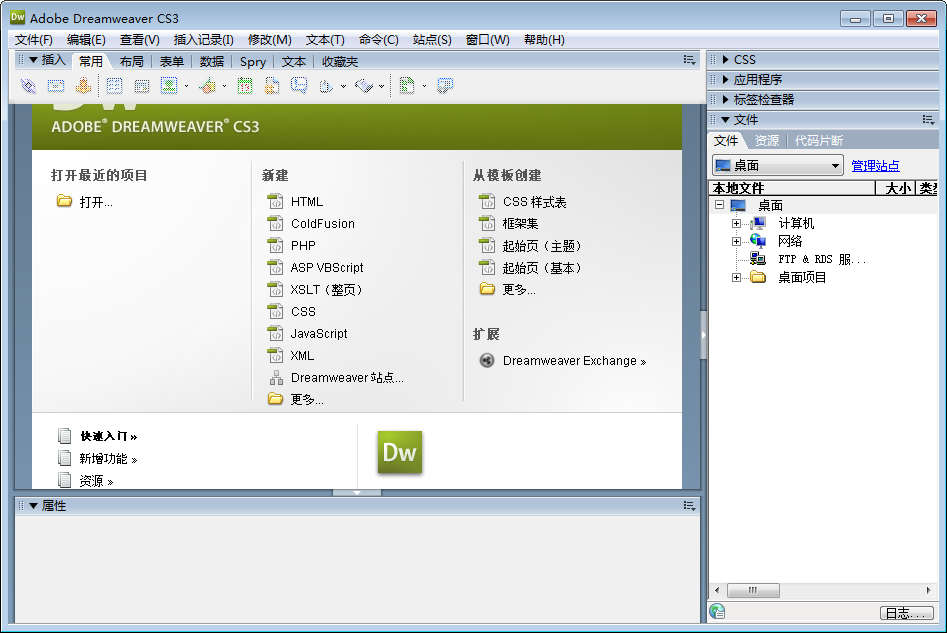Switch to the Spry insert tab
The height and width of the screenshot is (633, 947).
pyautogui.click(x=252, y=62)
